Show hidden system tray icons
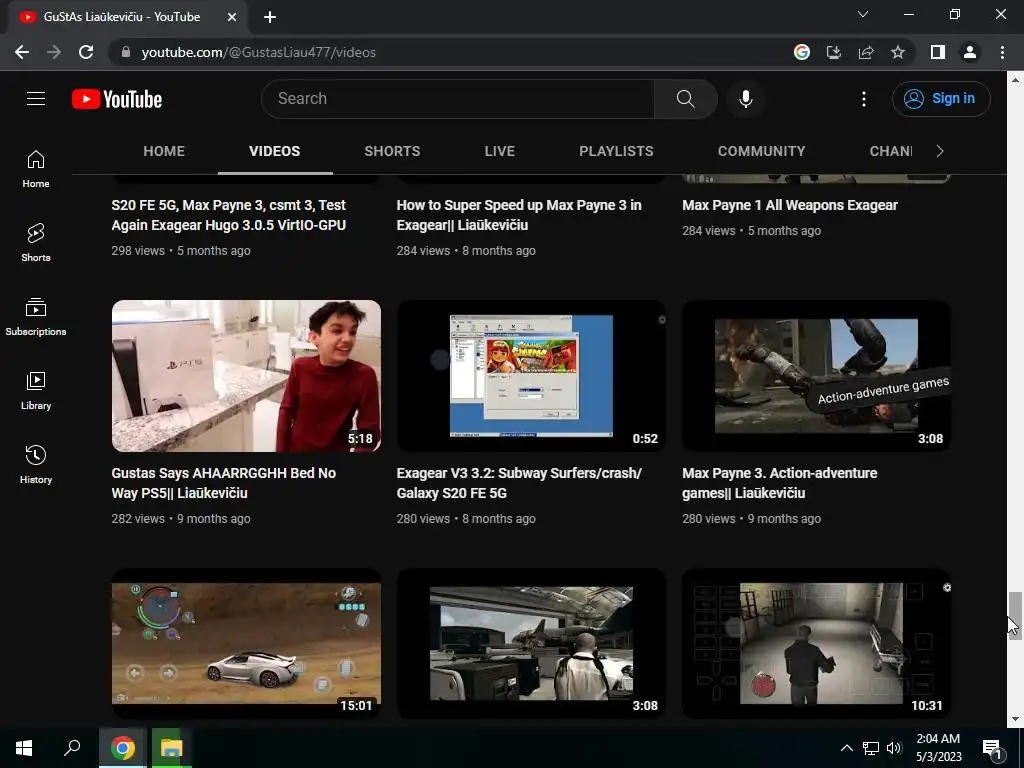This screenshot has height=768, width=1024. coord(846,748)
